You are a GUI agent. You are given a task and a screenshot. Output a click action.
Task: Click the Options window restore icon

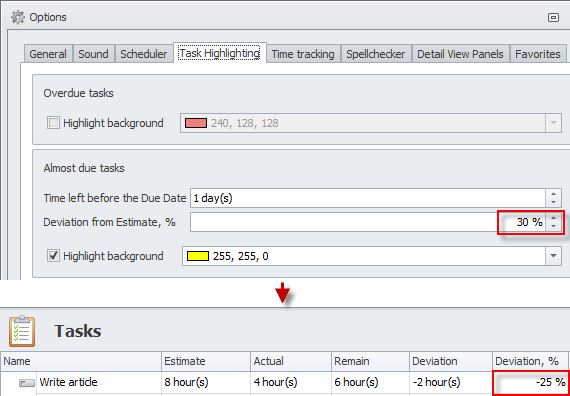553,17
